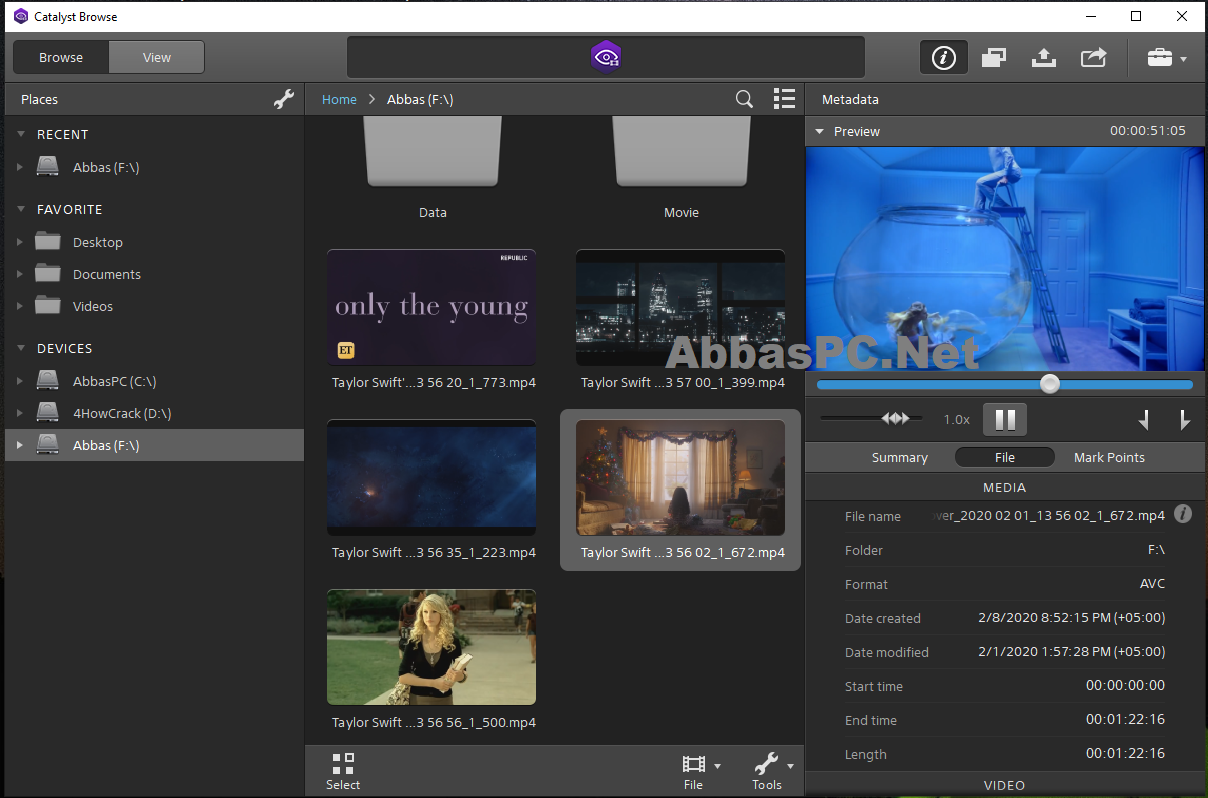
Task: Open the File filmstrip menu
Action: (700, 765)
